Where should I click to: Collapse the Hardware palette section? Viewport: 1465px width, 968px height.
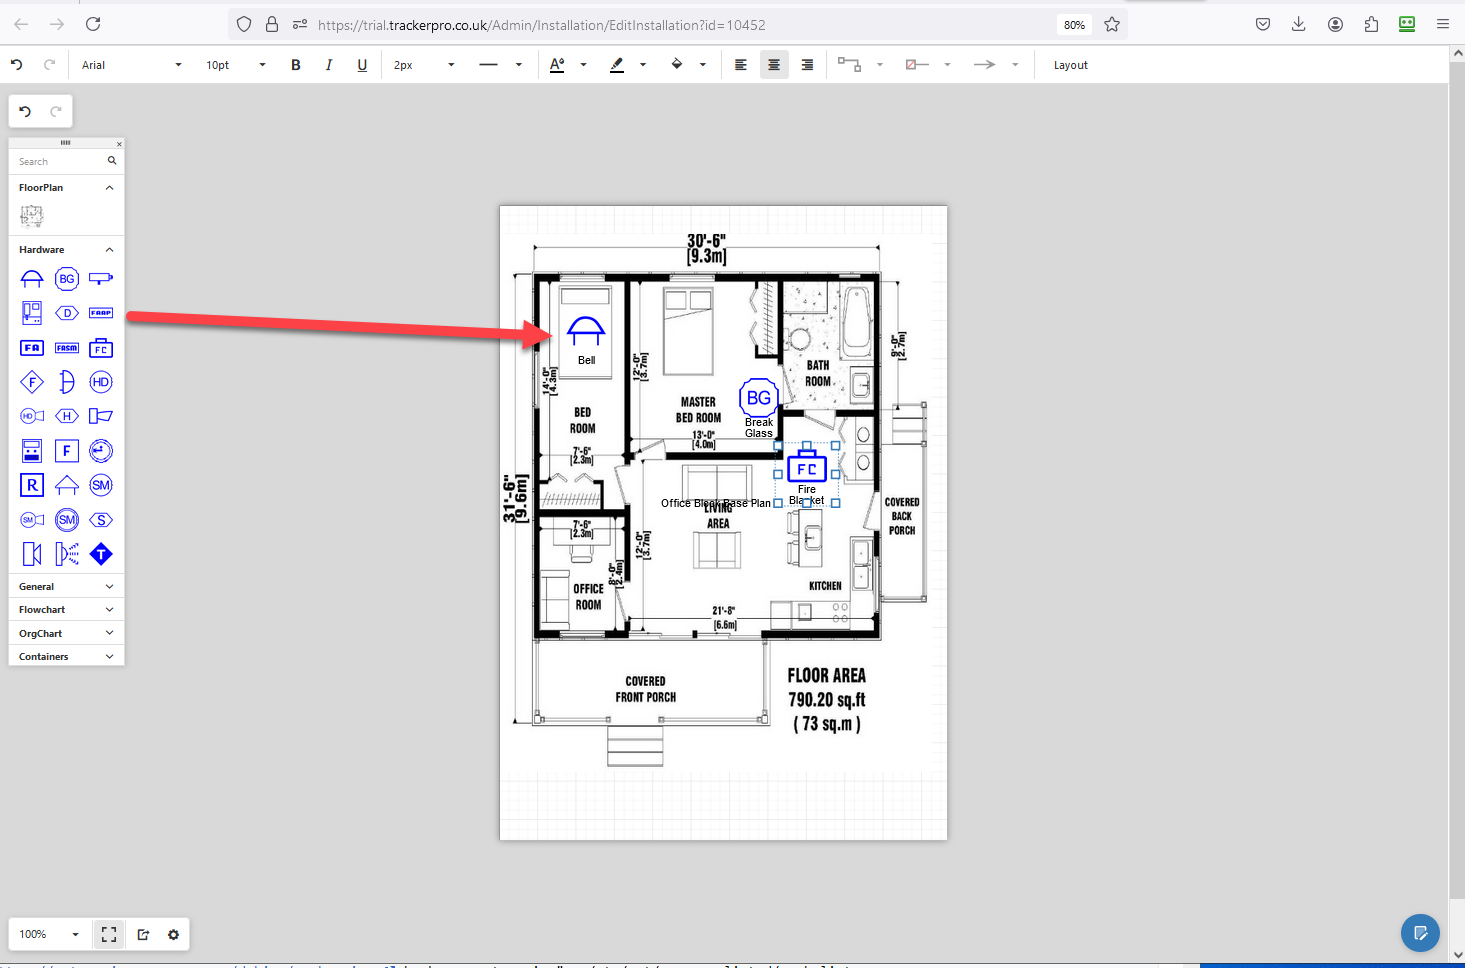pyautogui.click(x=109, y=250)
